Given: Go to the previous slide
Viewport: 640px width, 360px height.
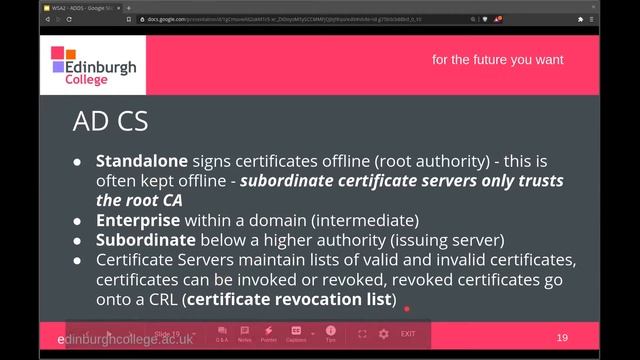Looking at the screenshot, I should (x=87, y=334).
